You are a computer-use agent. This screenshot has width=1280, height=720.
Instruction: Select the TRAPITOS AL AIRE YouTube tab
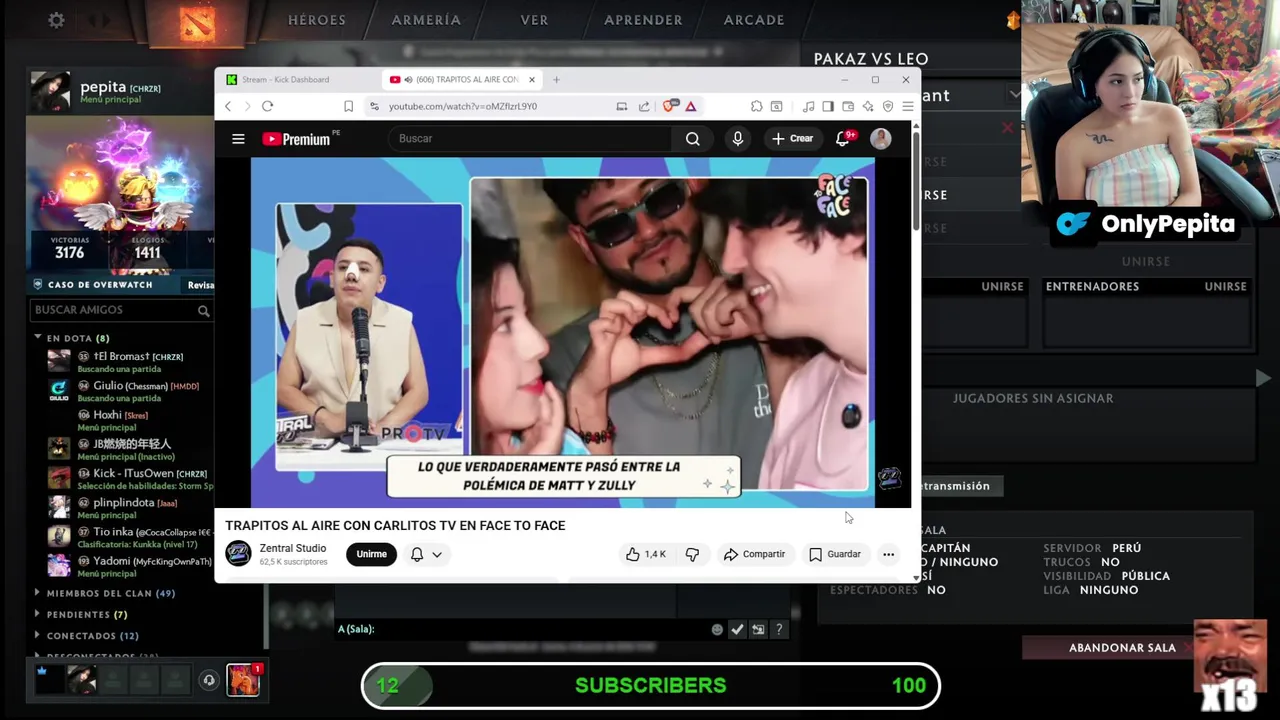point(463,80)
